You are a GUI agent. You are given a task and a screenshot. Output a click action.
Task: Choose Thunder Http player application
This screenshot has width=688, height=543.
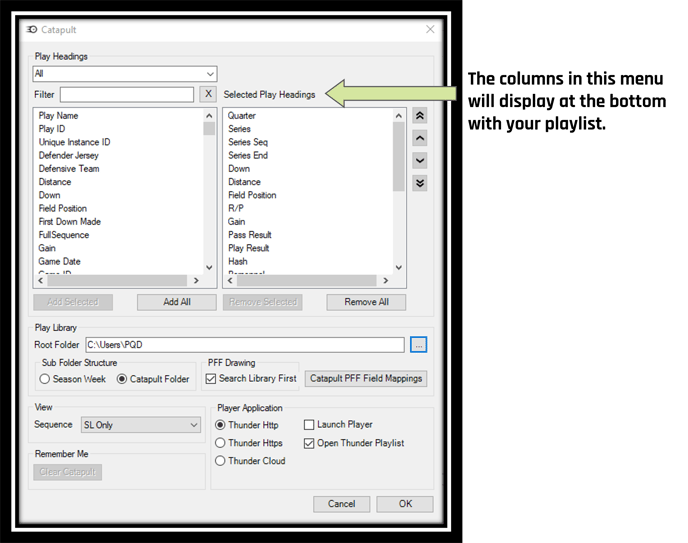247,425
